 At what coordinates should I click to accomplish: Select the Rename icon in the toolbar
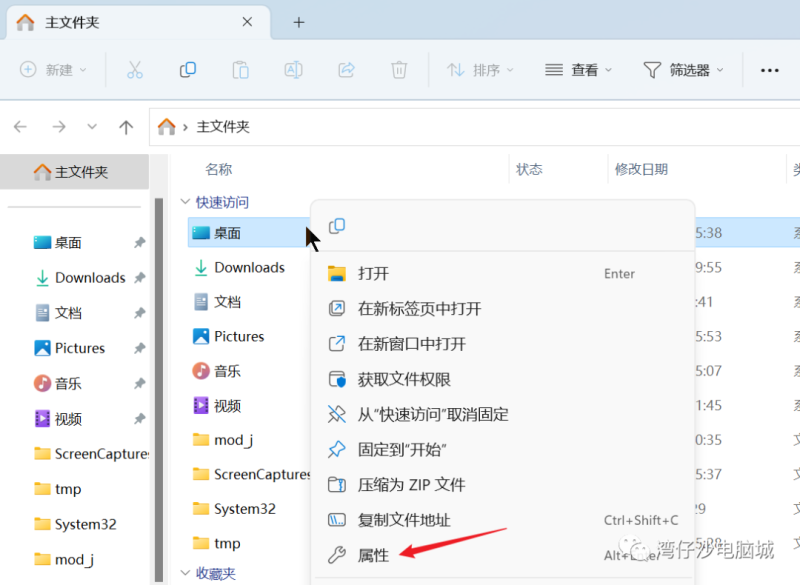point(293,70)
